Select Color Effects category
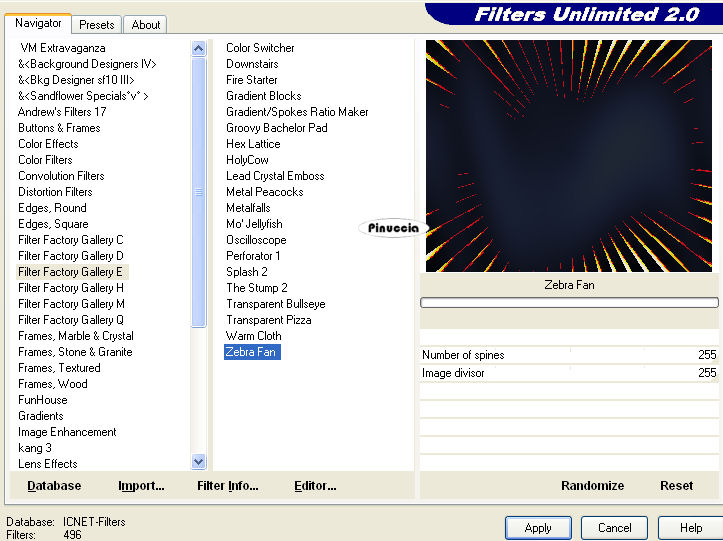 [48, 144]
